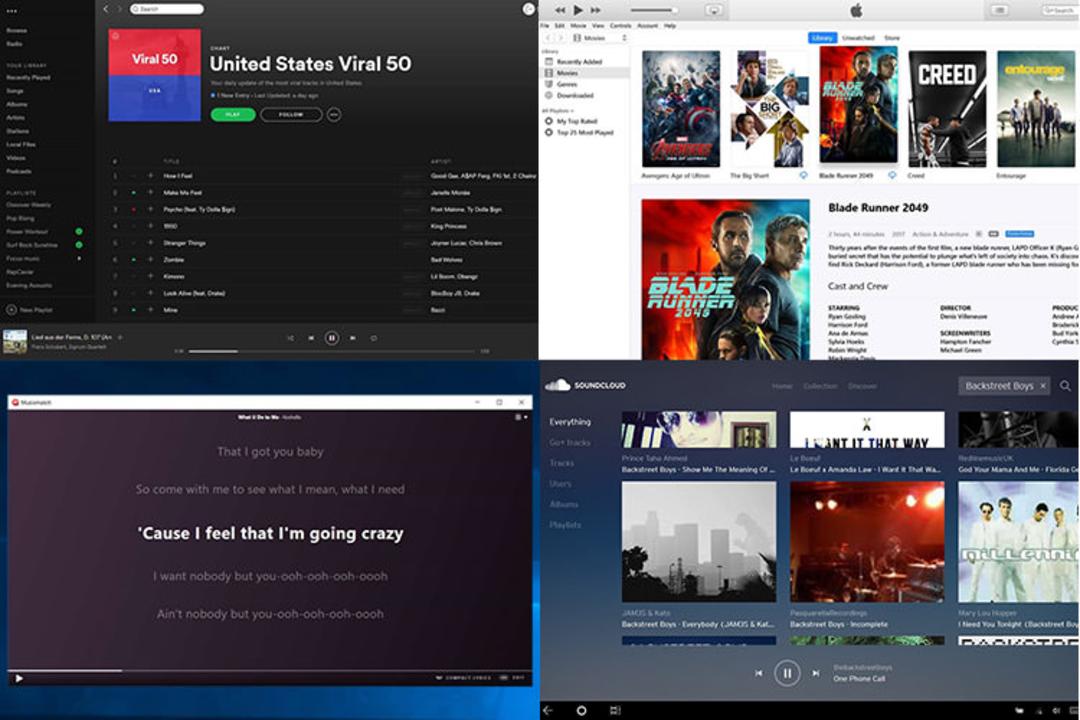The width and height of the screenshot is (1080, 720).
Task: Toggle shuffle in the Spotify player
Action: click(x=290, y=338)
